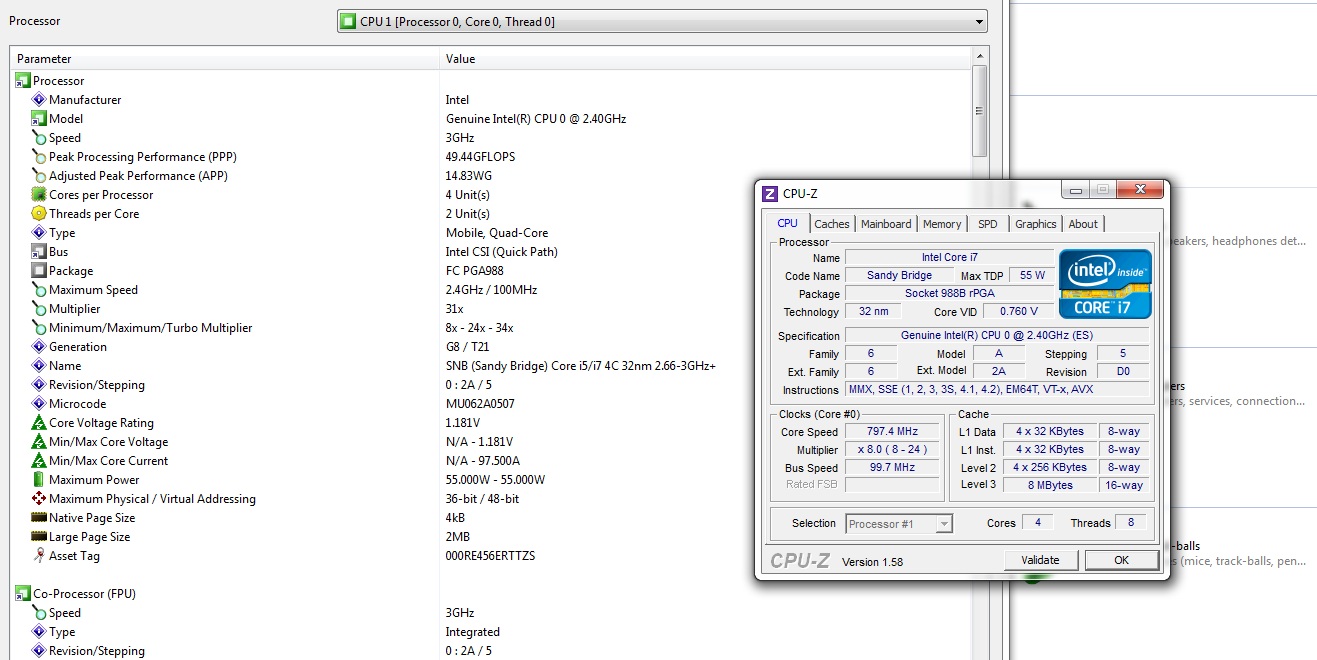Open the CPU 1 processor selection dropdown
Viewport: 1317px width, 660px height.
[977, 21]
